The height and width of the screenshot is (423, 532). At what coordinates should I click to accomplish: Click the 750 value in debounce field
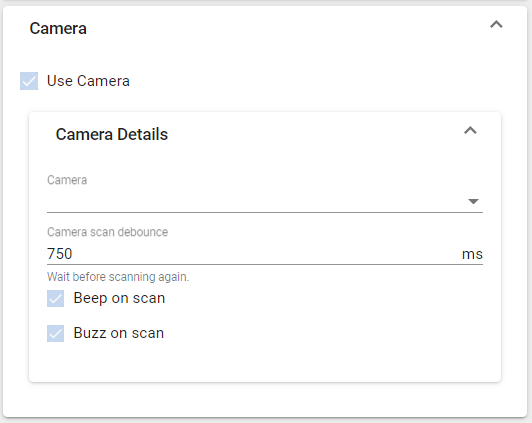[x=60, y=254]
